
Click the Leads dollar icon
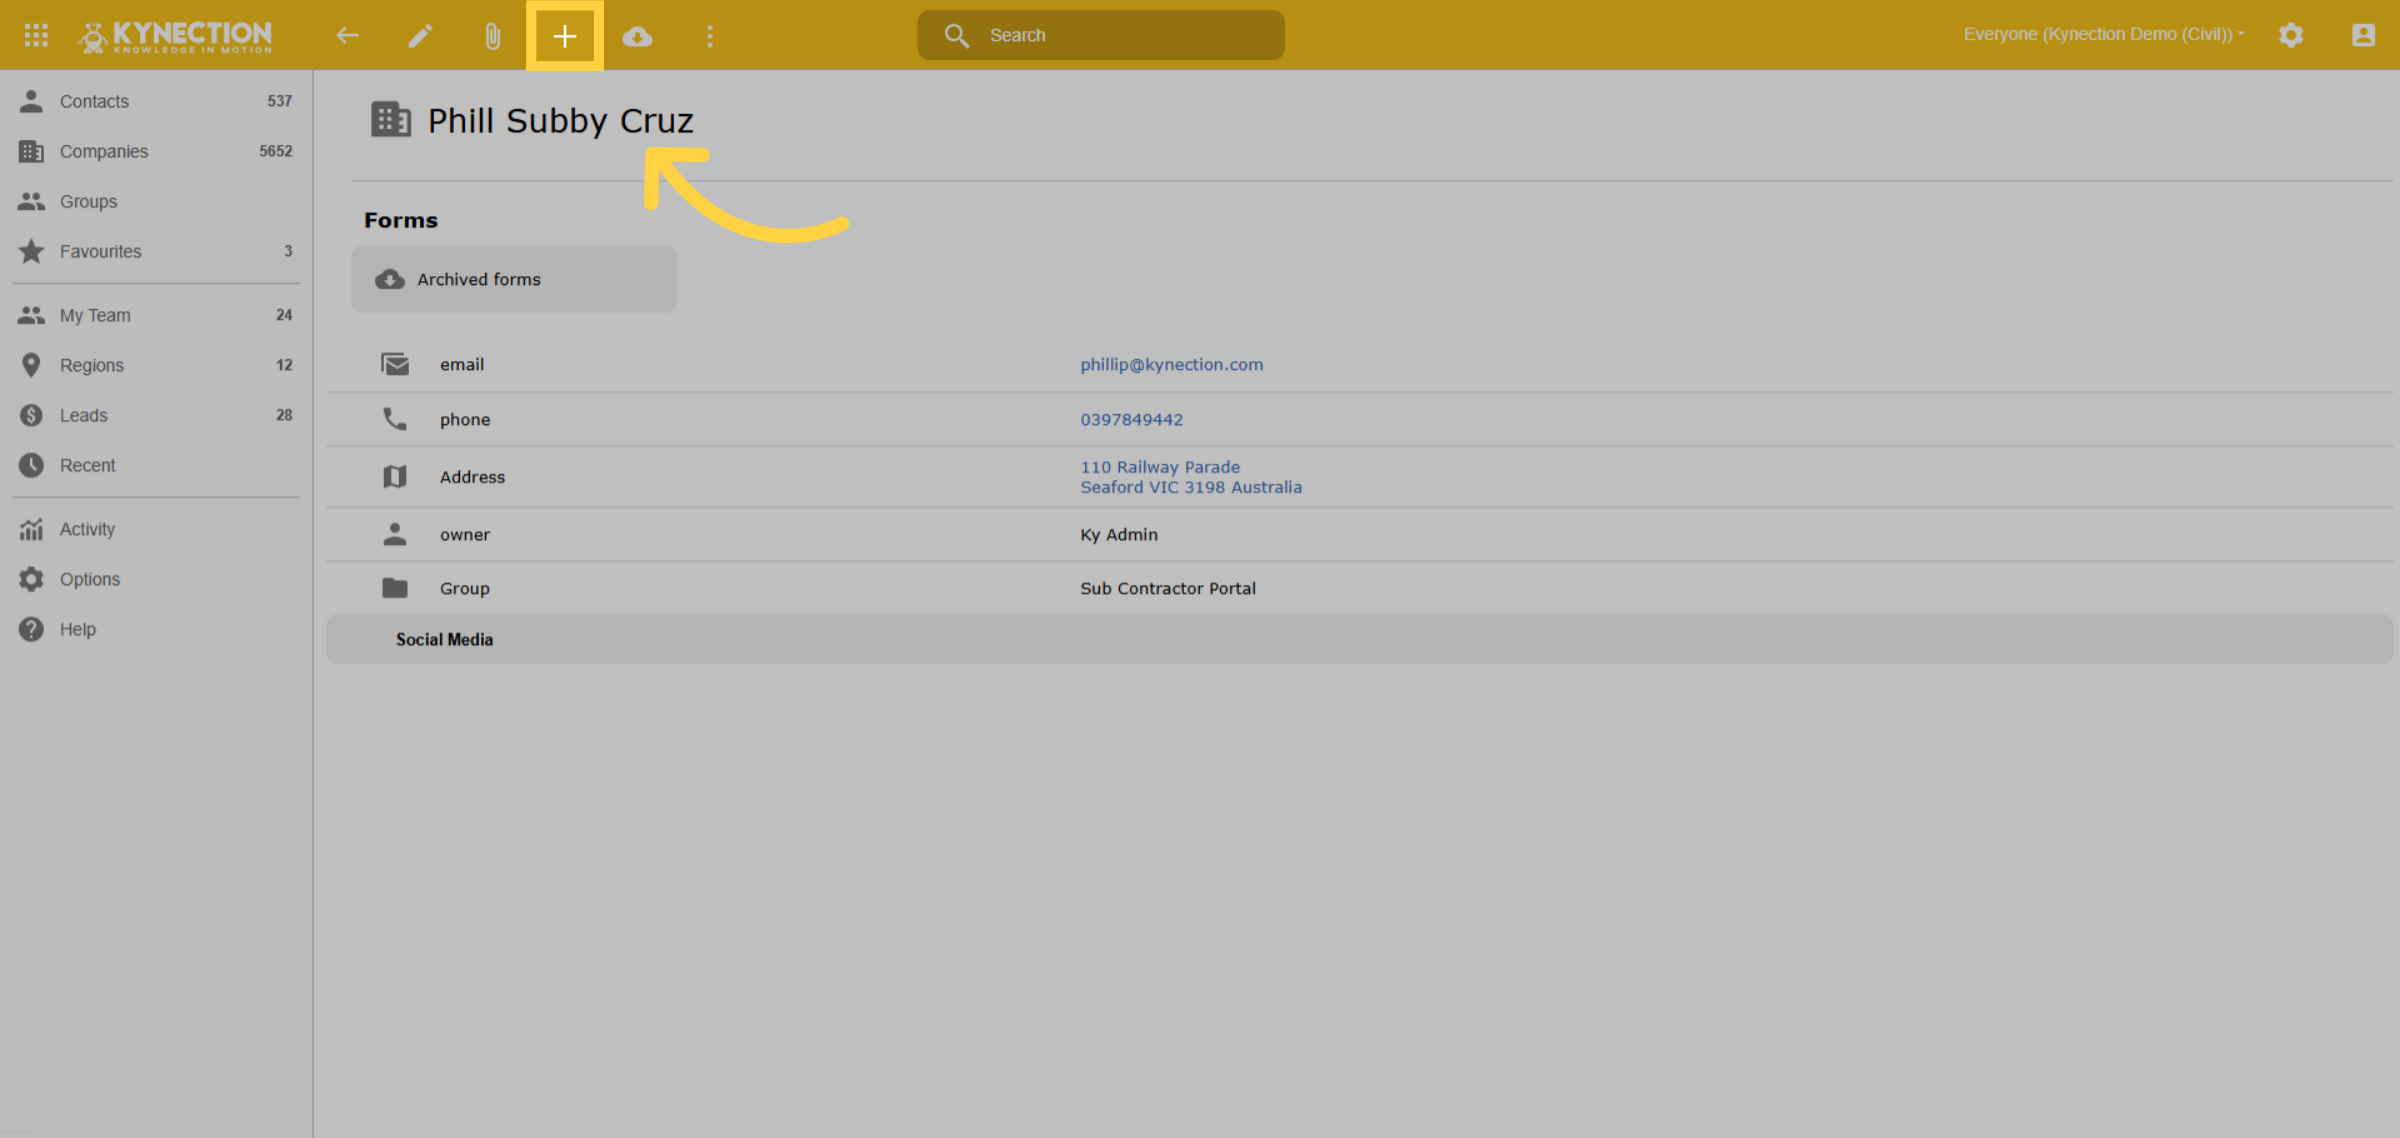[x=31, y=415]
